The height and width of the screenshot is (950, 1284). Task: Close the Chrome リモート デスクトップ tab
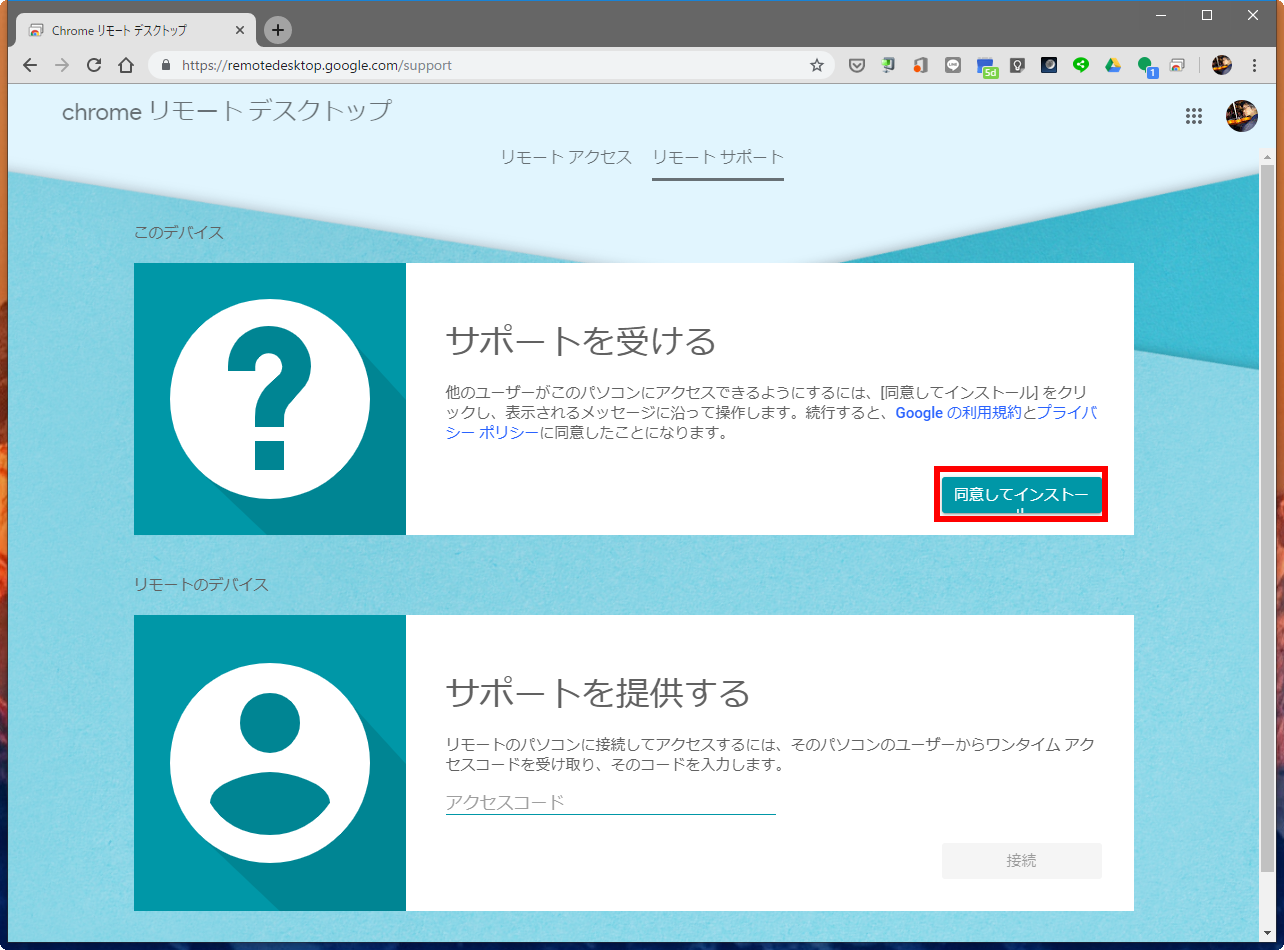(240, 30)
